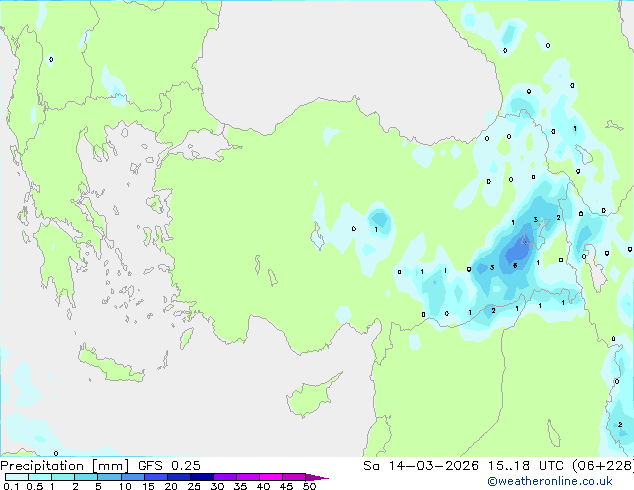Click the '20' legend scale label
This screenshot has width=634, height=490.
(x=171, y=486)
